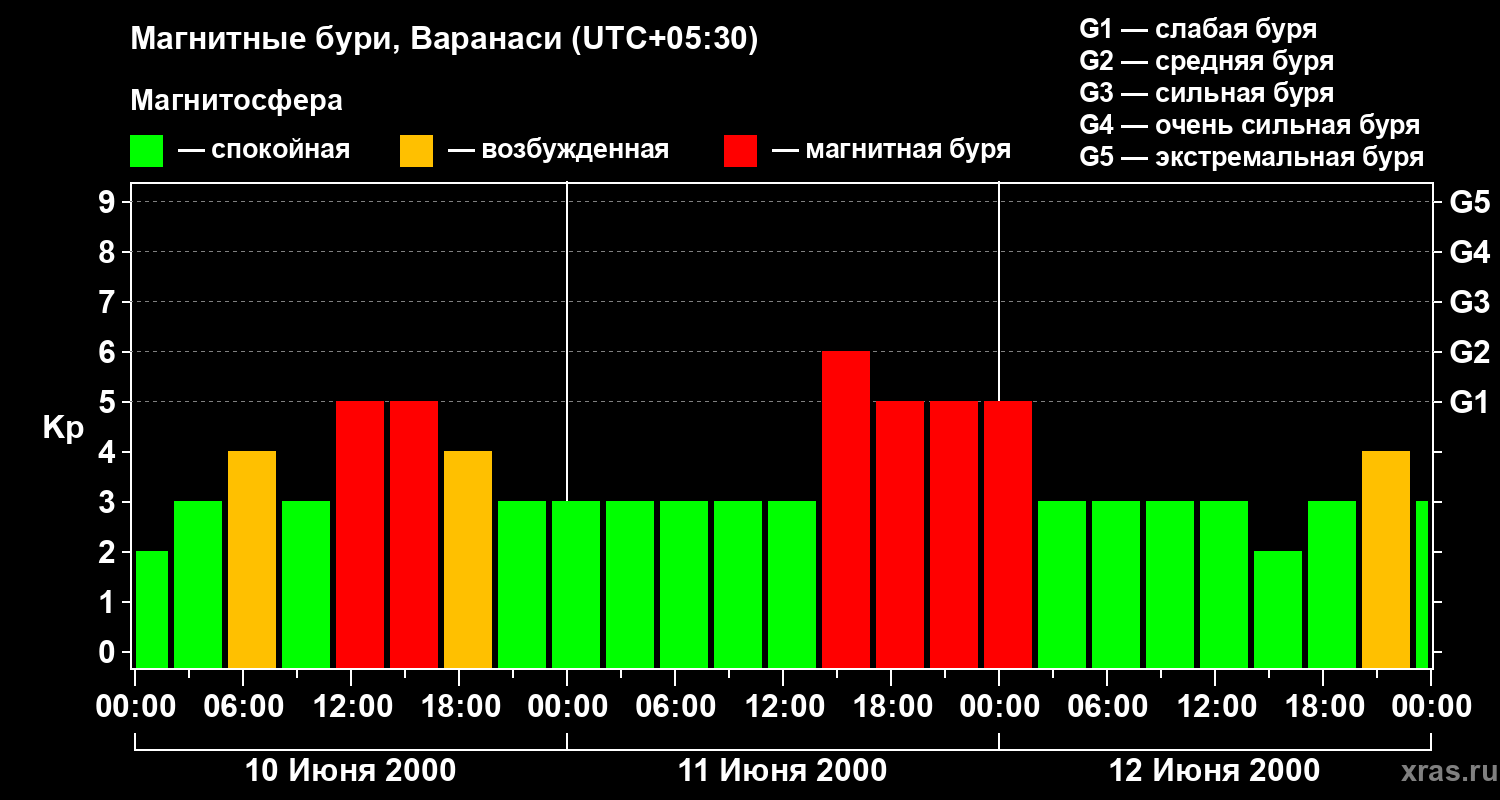Click the tall red Kp 6 bar on 11 Июня
1500x800 pixels.
846,509
